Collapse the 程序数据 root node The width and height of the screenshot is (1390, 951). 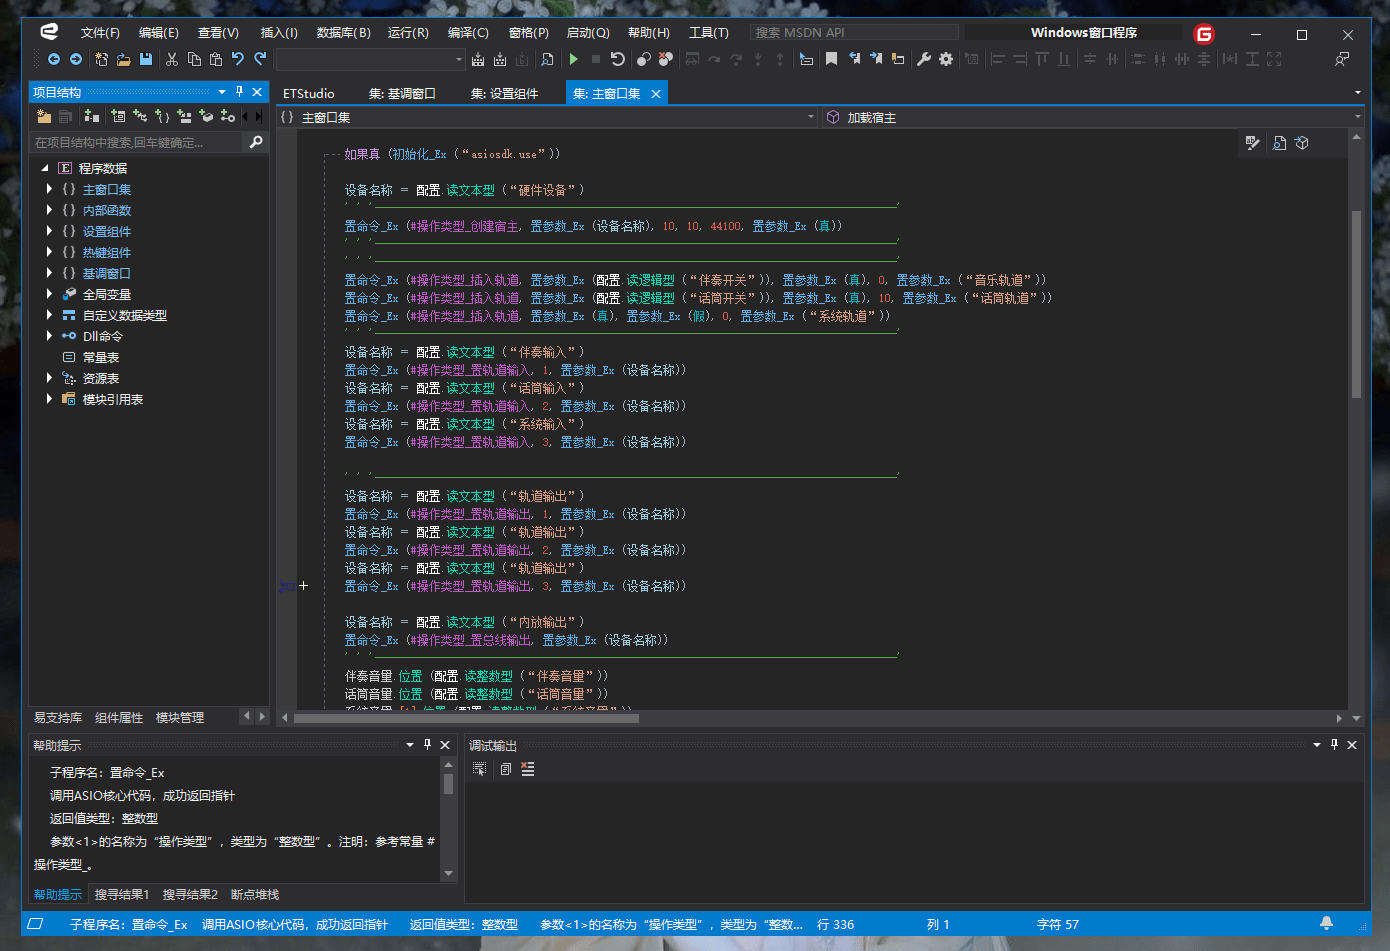point(45,168)
